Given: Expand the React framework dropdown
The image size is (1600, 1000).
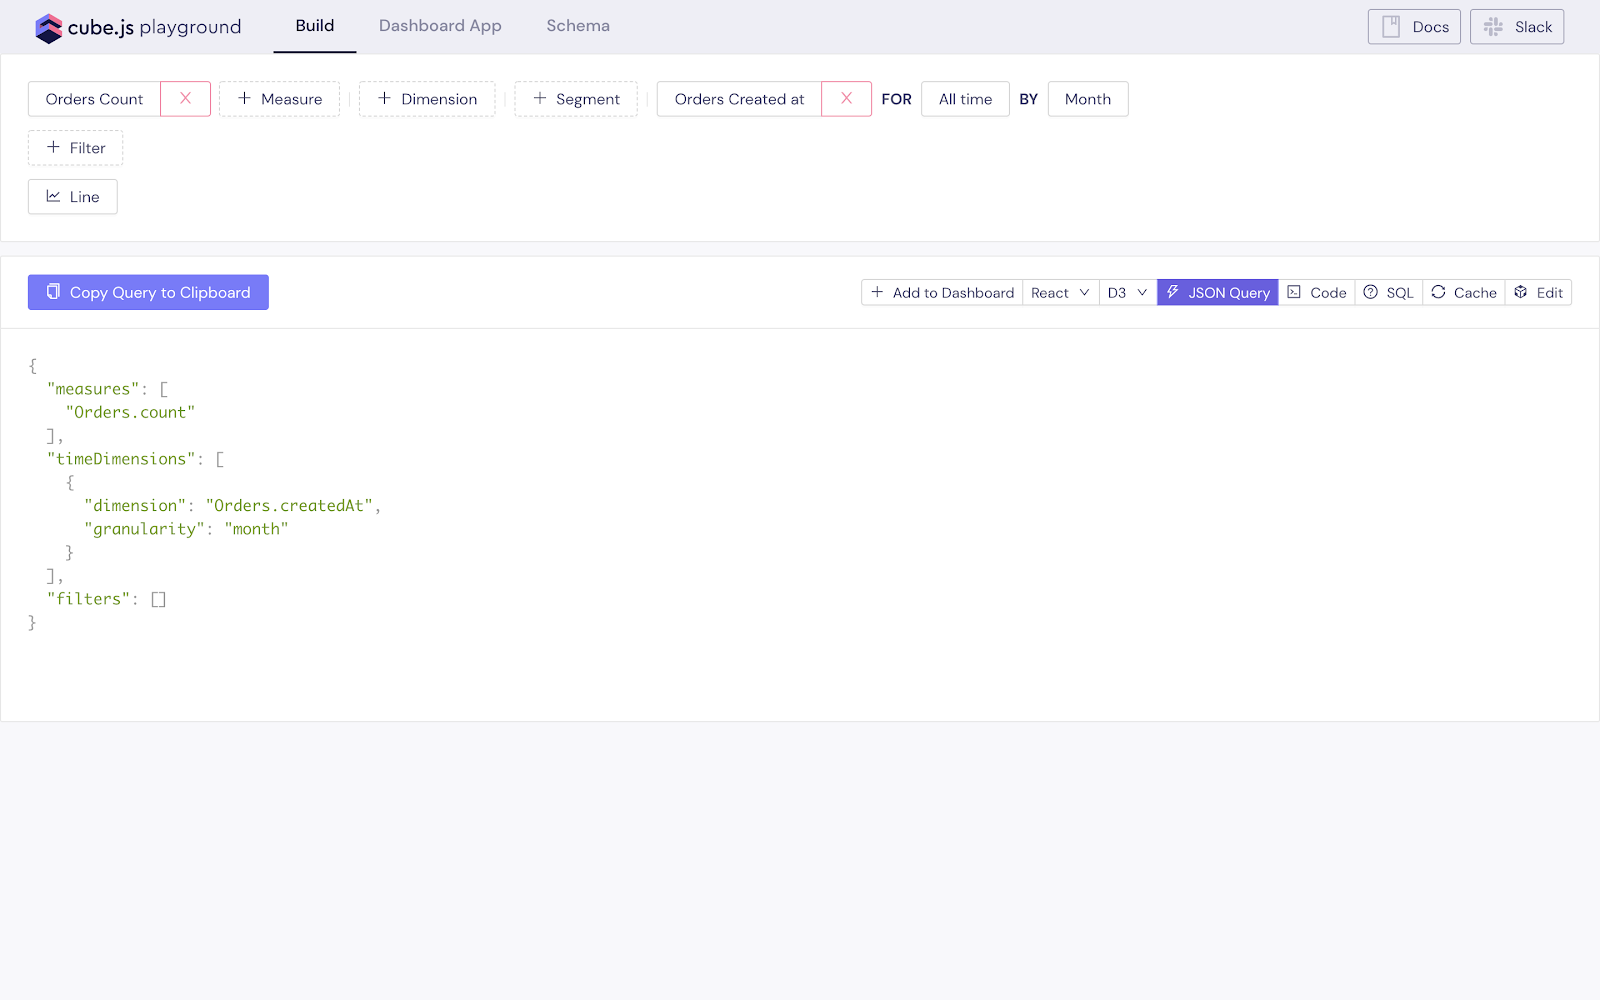Looking at the screenshot, I should [1060, 292].
